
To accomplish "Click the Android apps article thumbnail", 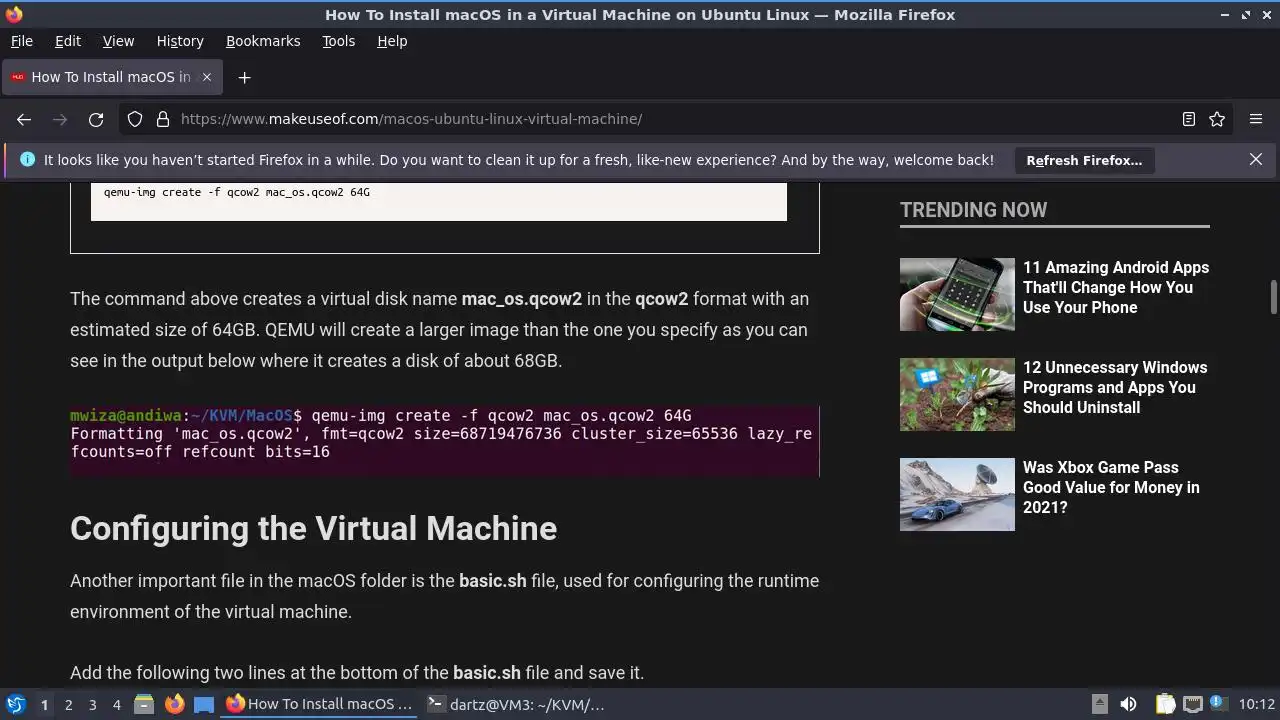I will pos(957,294).
